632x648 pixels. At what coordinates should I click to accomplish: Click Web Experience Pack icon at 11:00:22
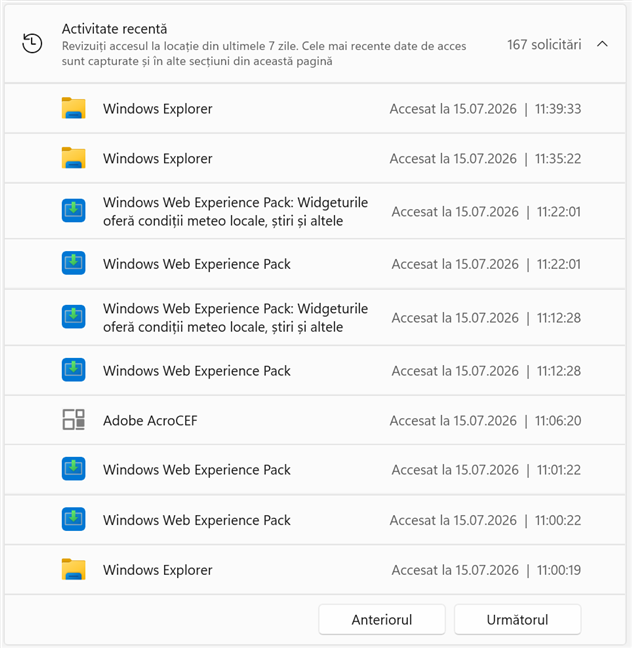click(74, 519)
